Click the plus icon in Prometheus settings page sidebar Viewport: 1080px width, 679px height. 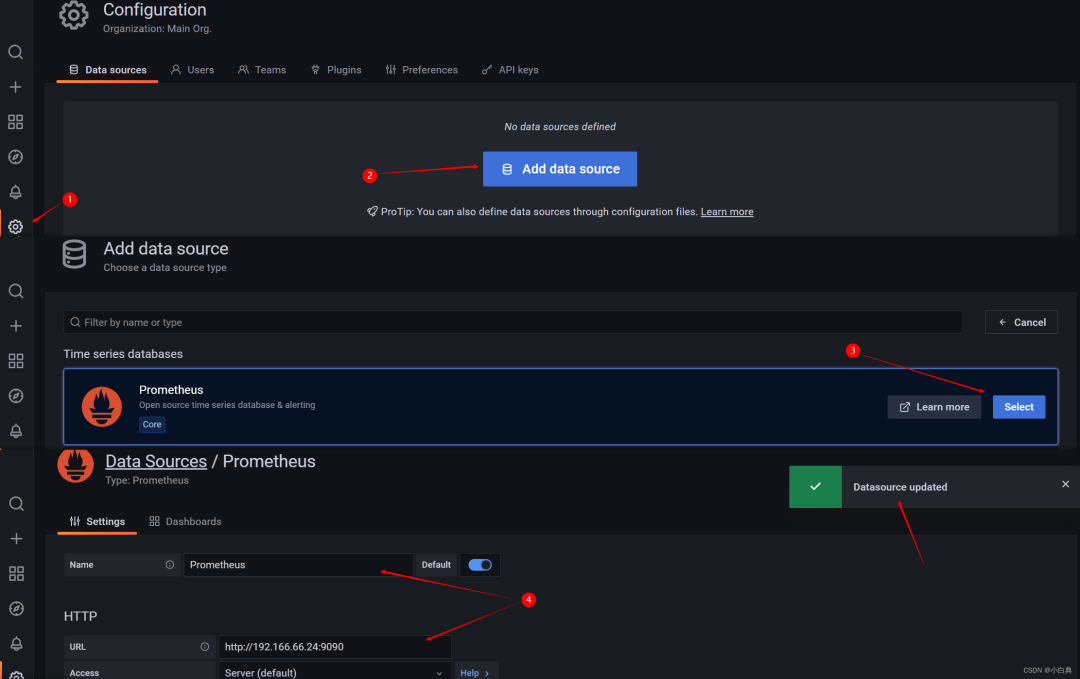point(17,539)
